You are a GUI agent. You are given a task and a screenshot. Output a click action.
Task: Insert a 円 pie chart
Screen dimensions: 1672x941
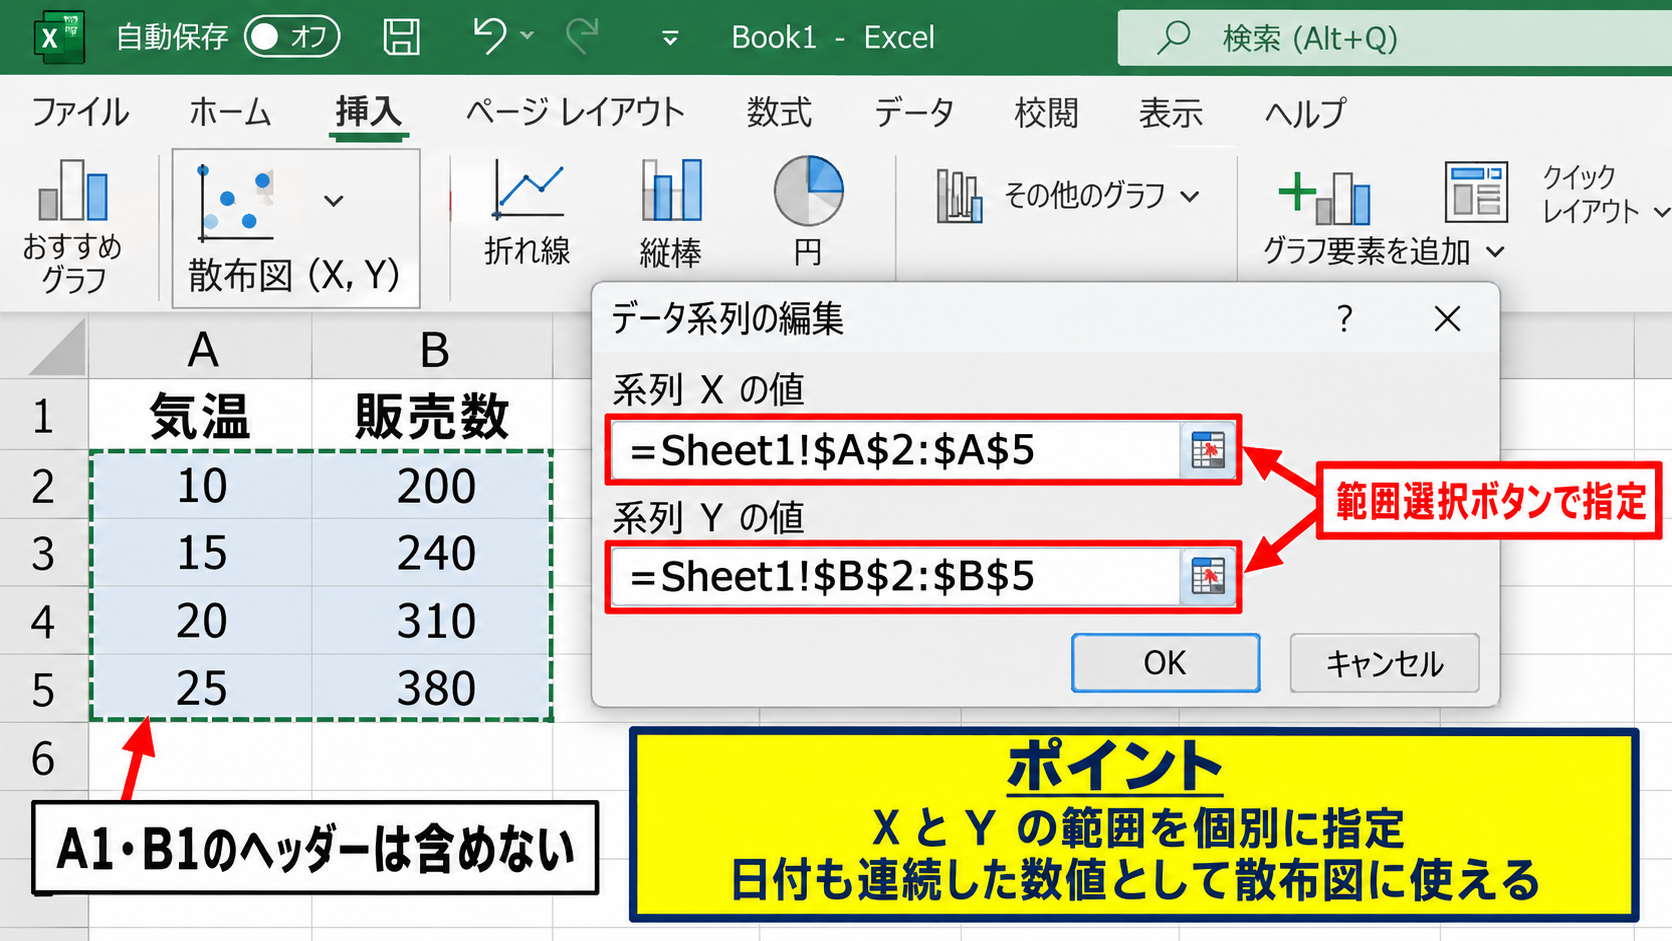808,211
